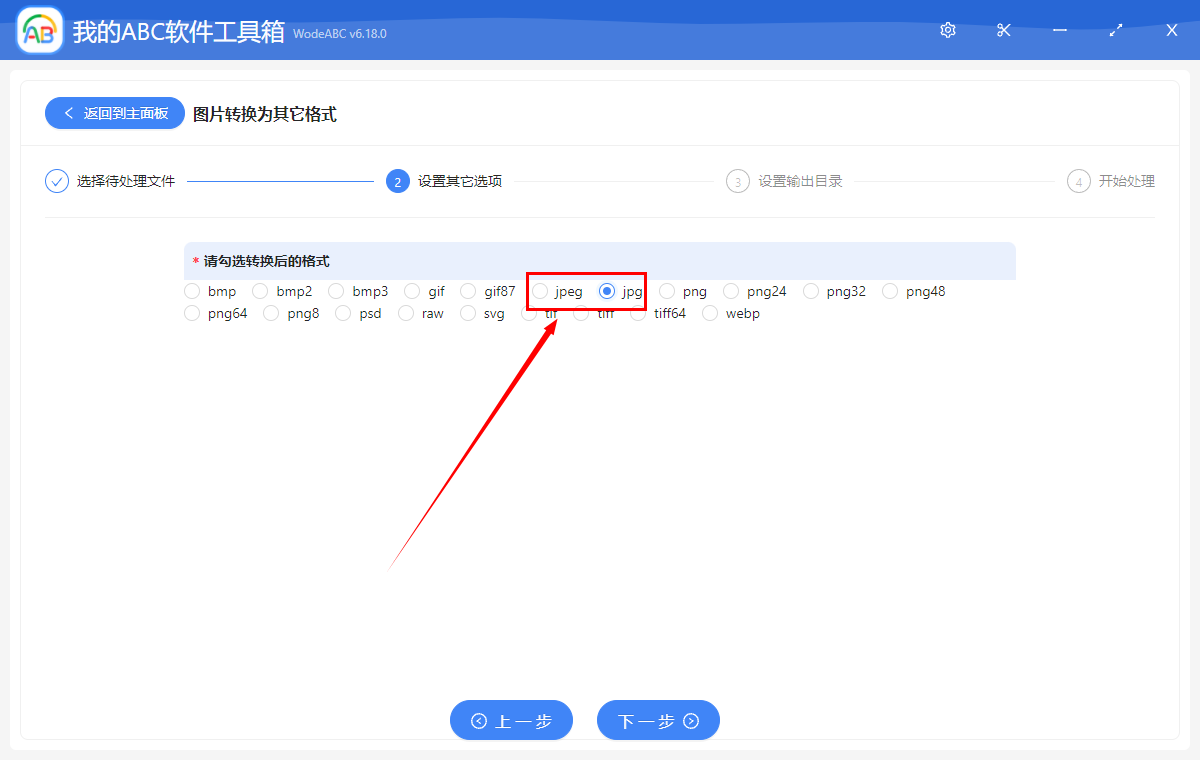Select the jpeg output format

coord(541,291)
